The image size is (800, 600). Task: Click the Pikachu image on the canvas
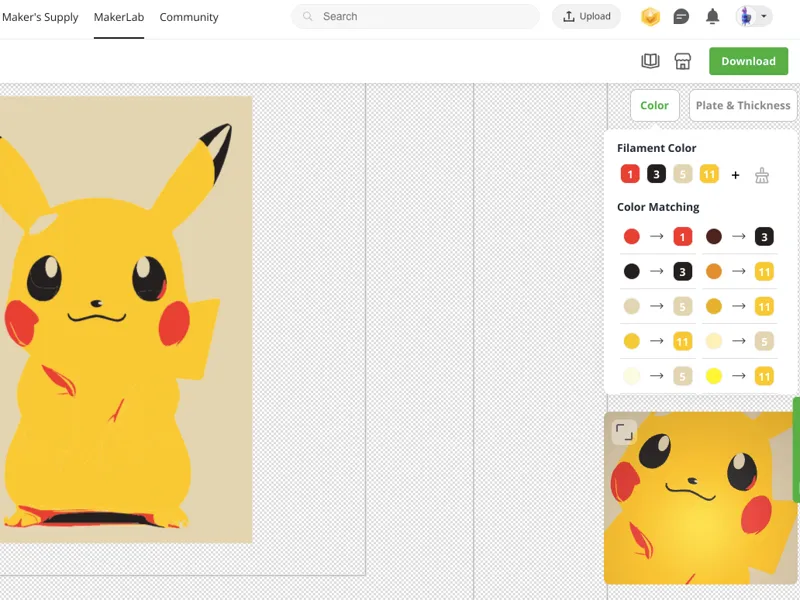(126, 319)
